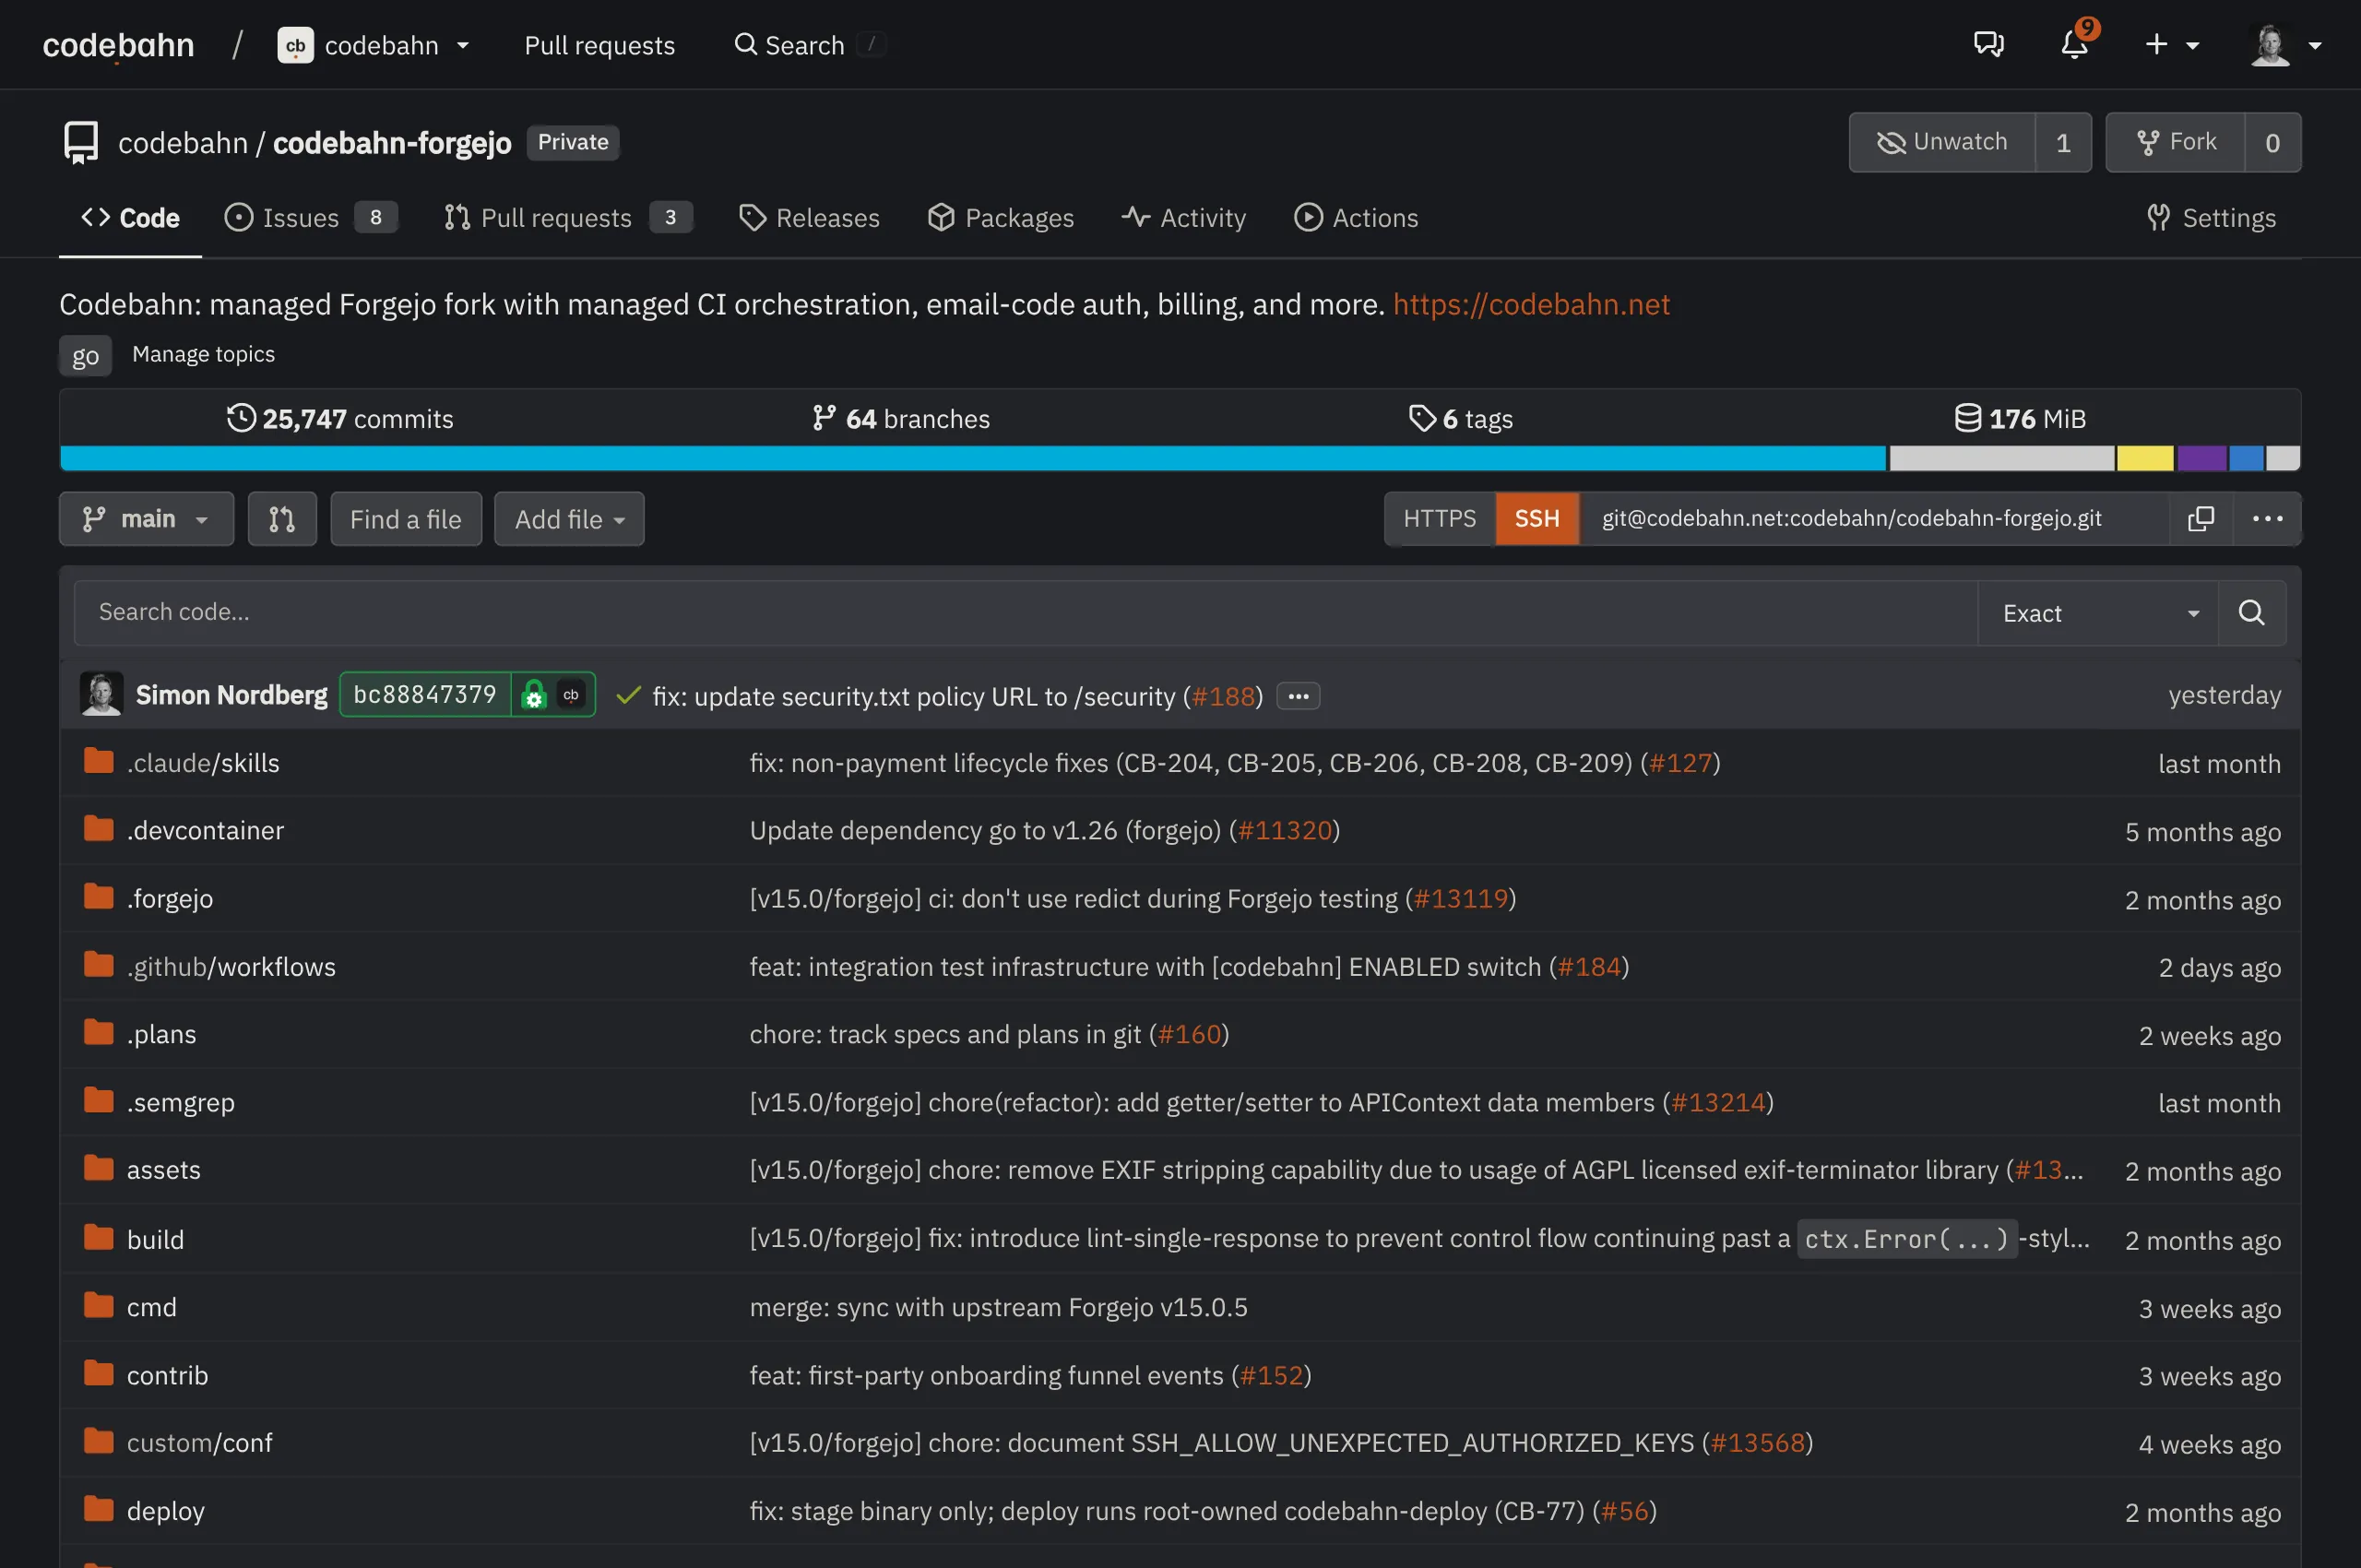Open repository Settings

pyautogui.click(x=2211, y=218)
